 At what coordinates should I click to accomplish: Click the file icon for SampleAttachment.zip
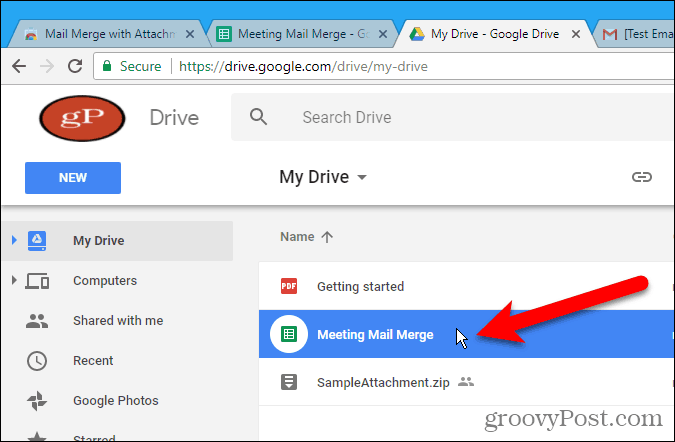click(x=289, y=382)
